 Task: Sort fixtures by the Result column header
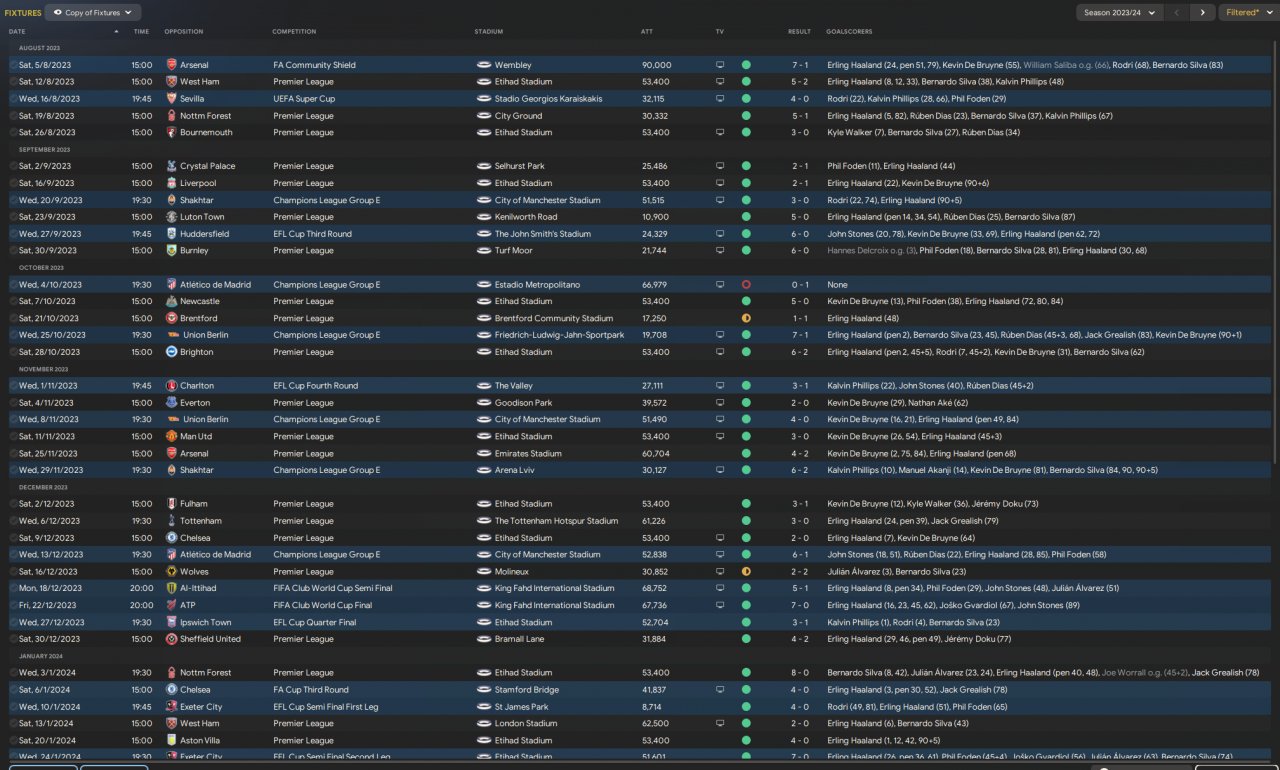(799, 32)
